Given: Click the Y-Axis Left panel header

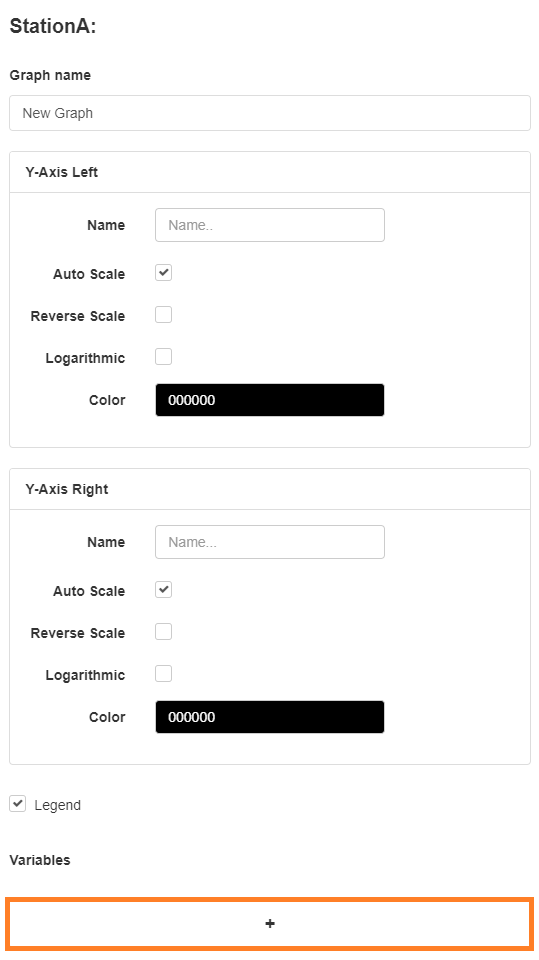Looking at the screenshot, I should tap(270, 172).
